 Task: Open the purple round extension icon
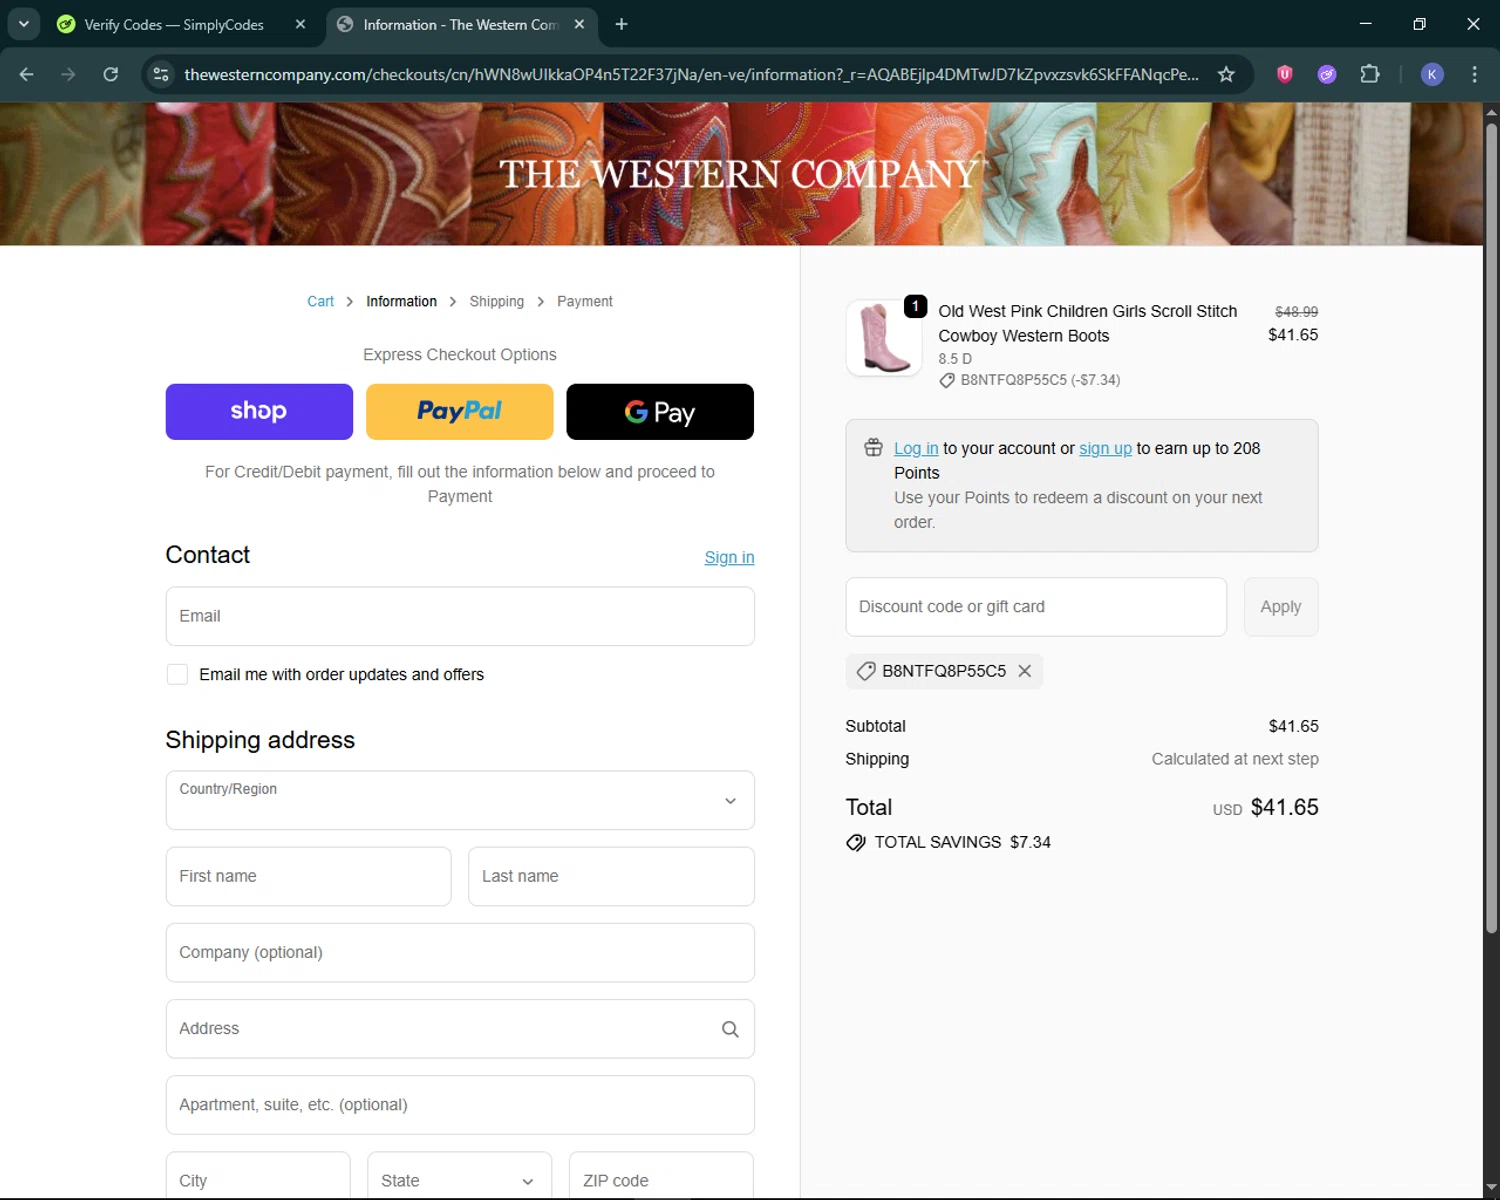pyautogui.click(x=1327, y=74)
